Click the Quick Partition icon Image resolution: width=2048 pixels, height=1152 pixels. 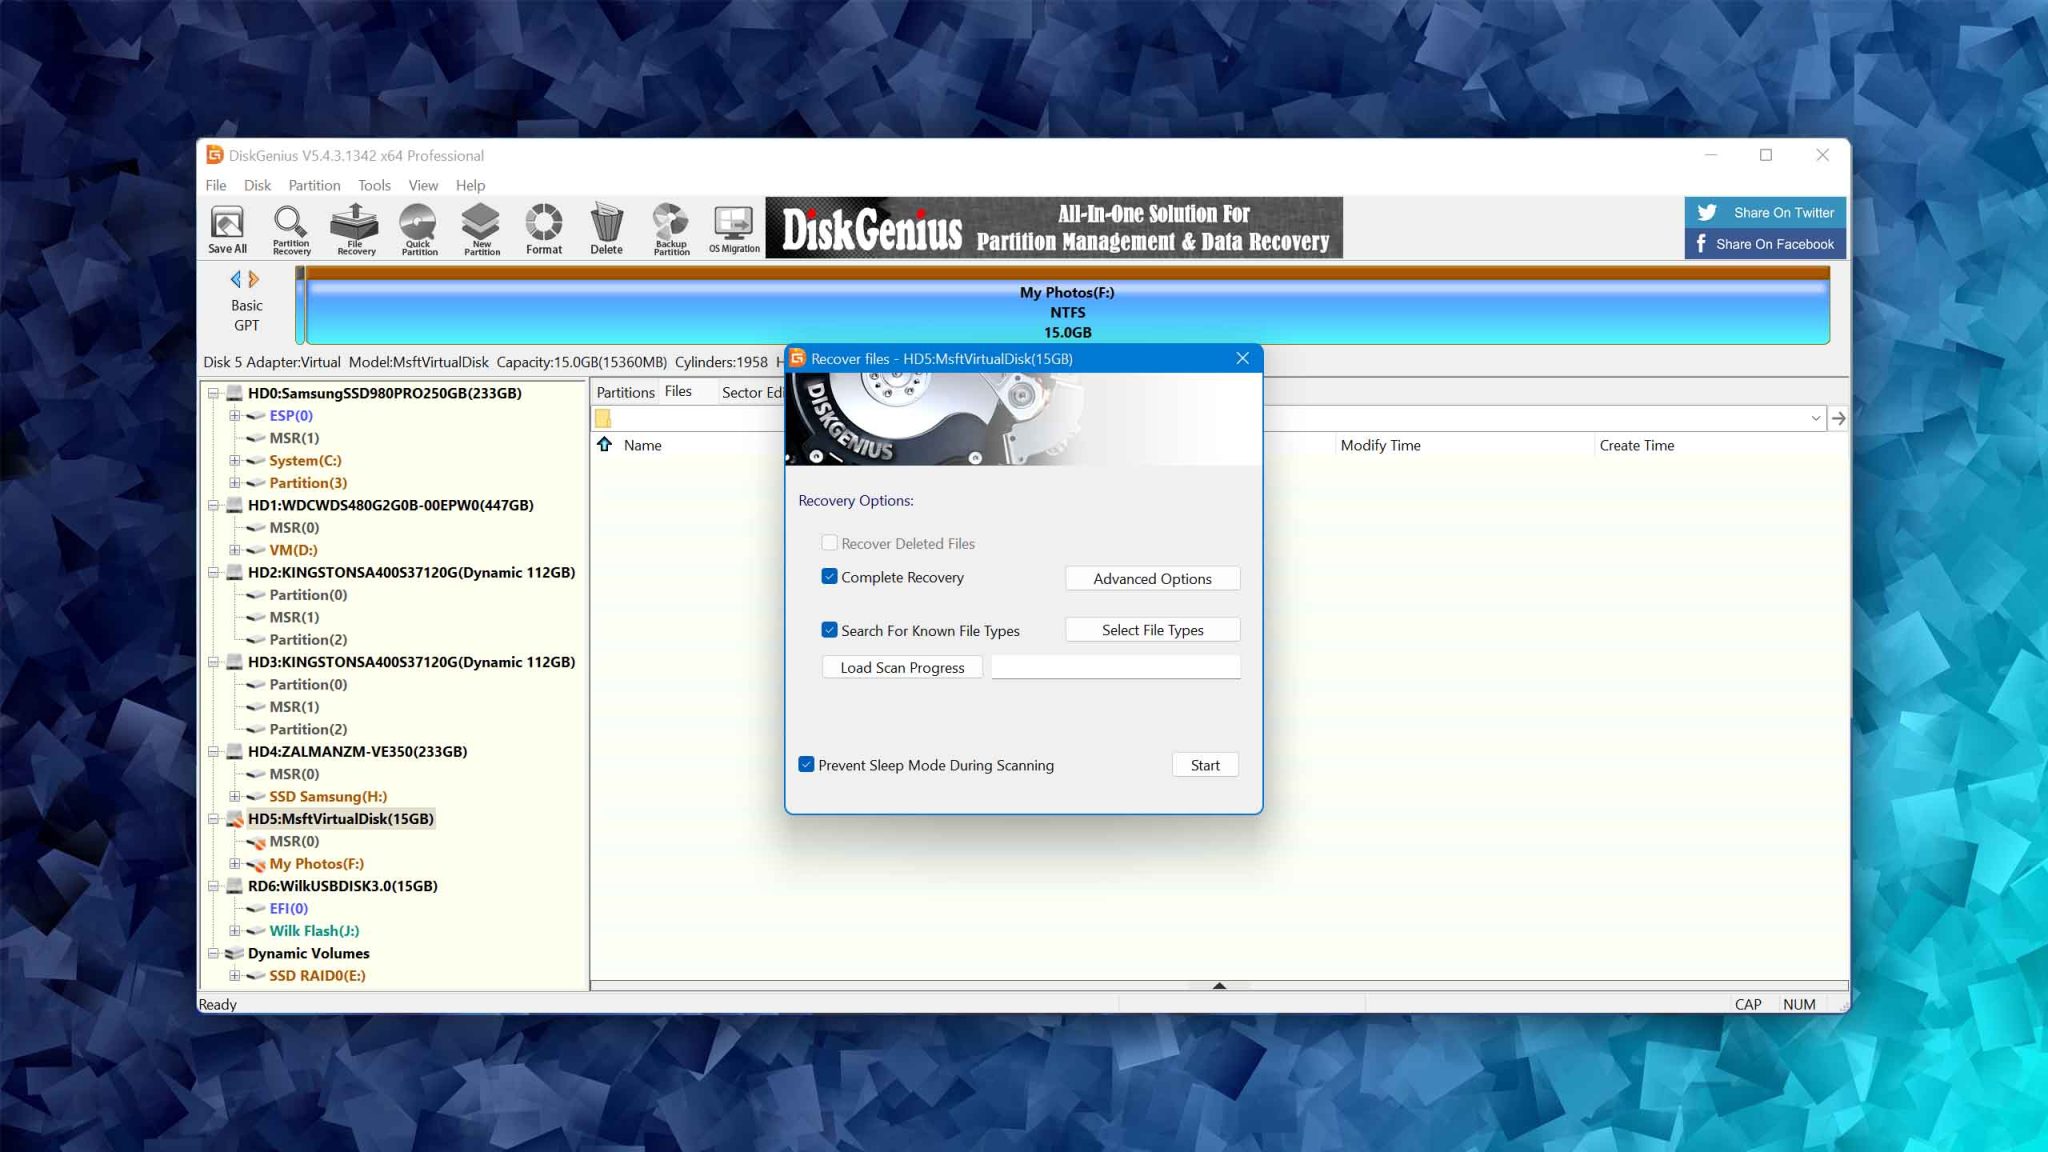click(418, 229)
